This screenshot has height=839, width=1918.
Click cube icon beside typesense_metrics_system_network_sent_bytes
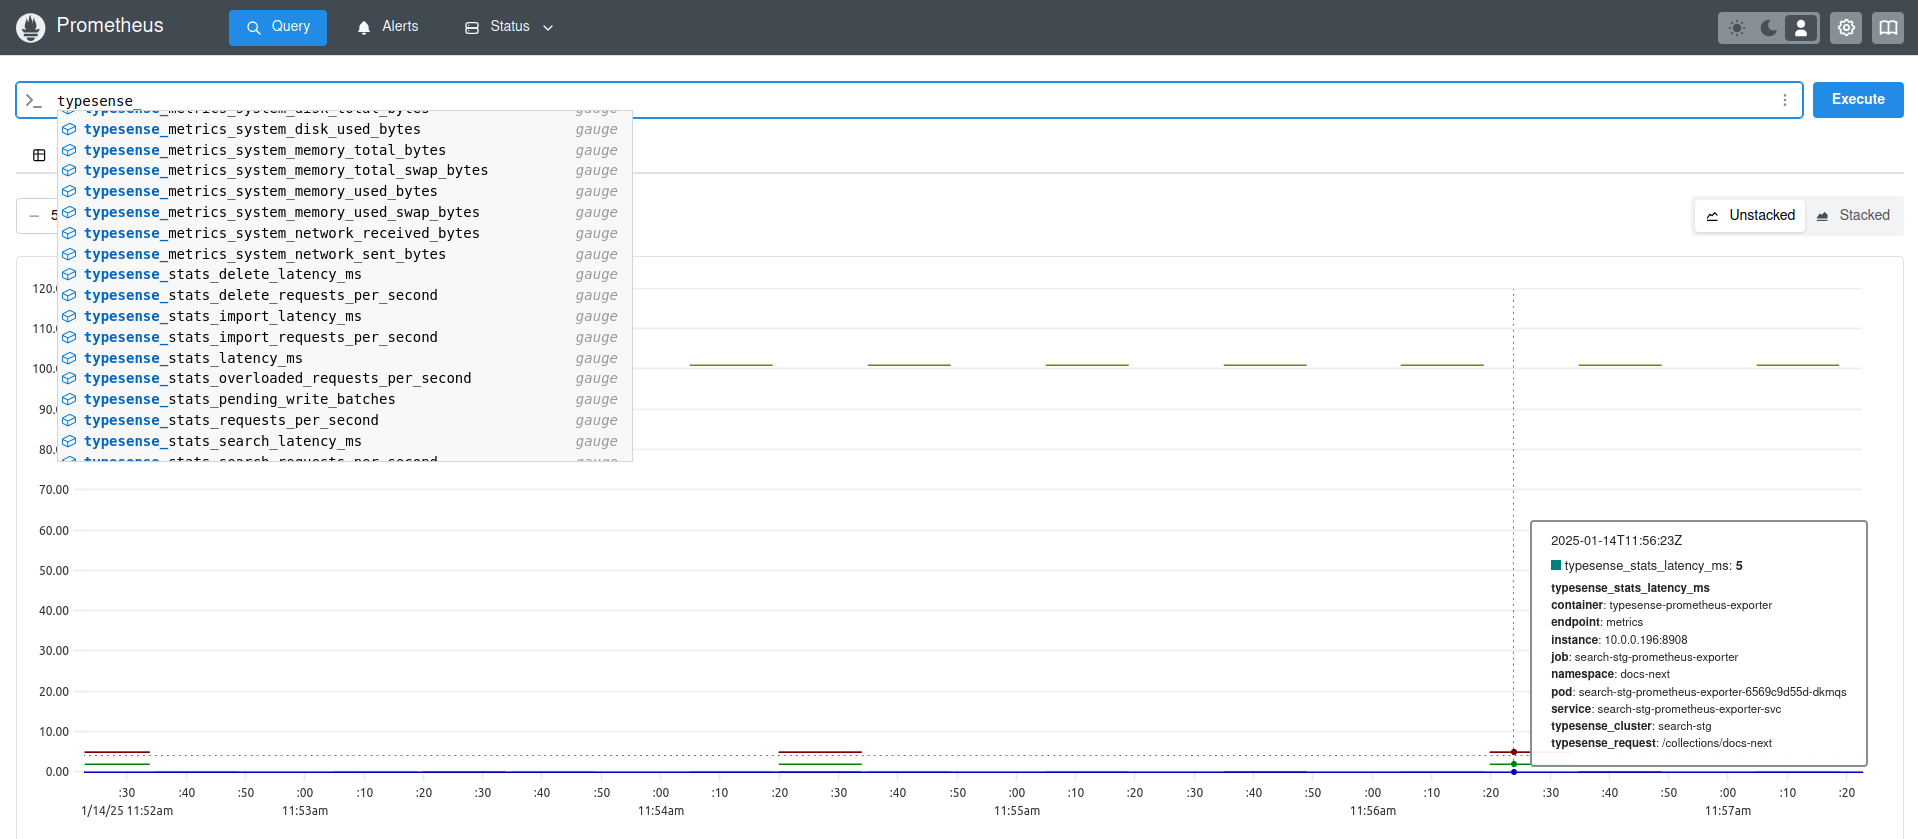(x=69, y=254)
